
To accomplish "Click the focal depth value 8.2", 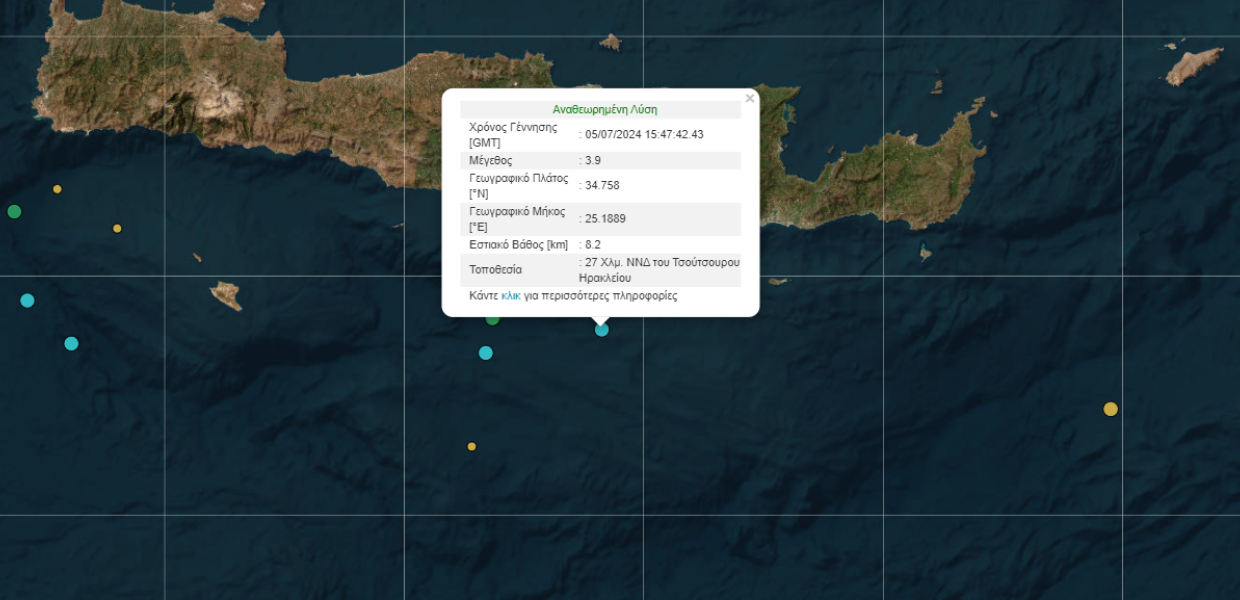I will point(593,244).
